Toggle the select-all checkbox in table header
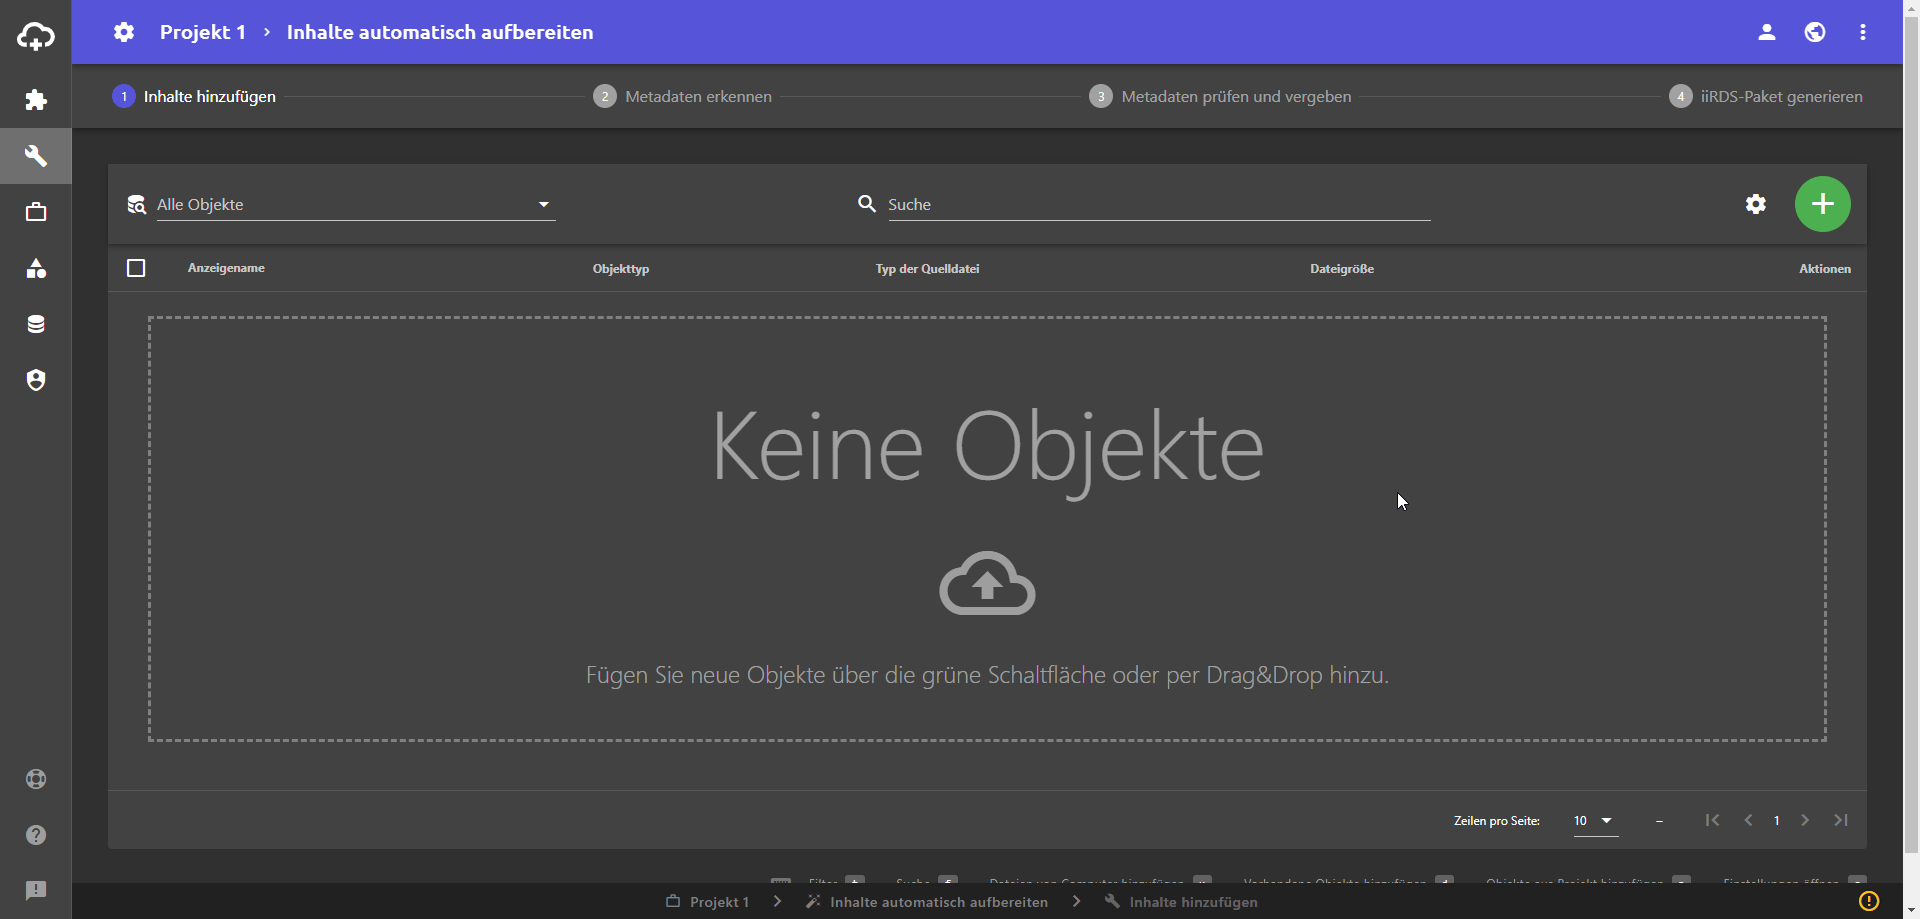Viewport: 1920px width, 919px height. [x=136, y=268]
